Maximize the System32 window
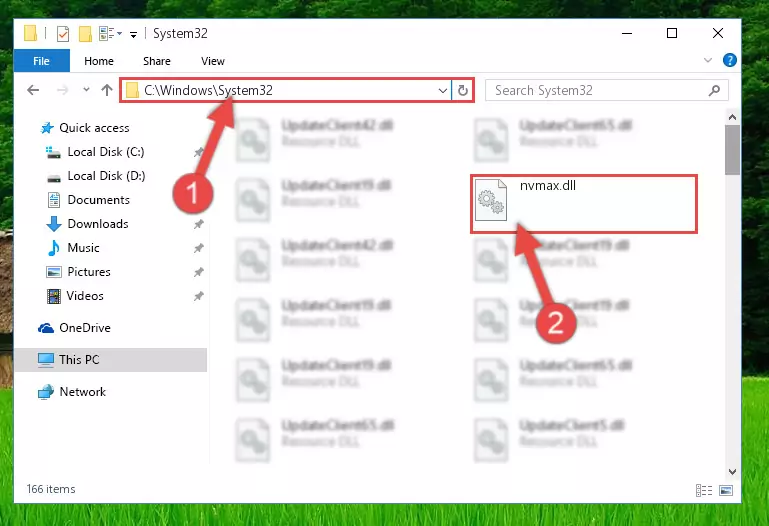This screenshot has width=769, height=526. pyautogui.click(x=672, y=33)
